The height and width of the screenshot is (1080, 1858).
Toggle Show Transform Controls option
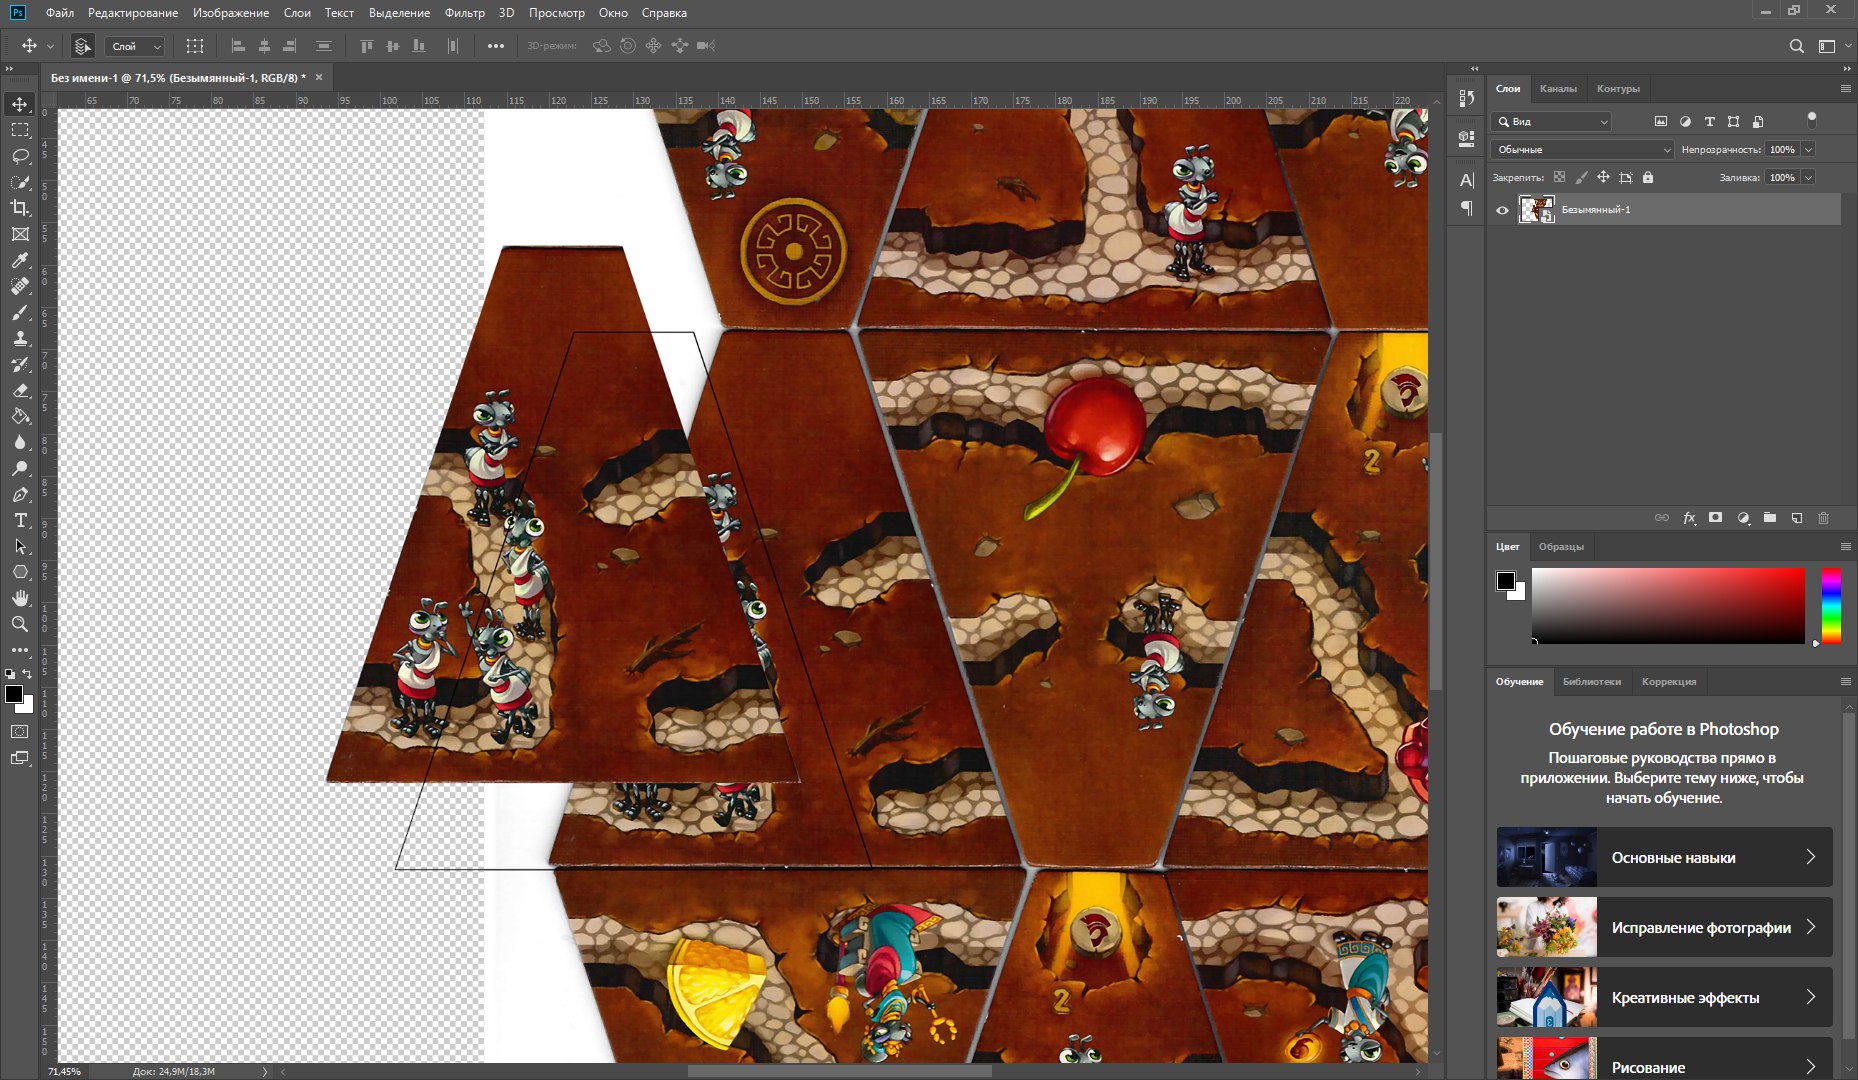coord(195,46)
